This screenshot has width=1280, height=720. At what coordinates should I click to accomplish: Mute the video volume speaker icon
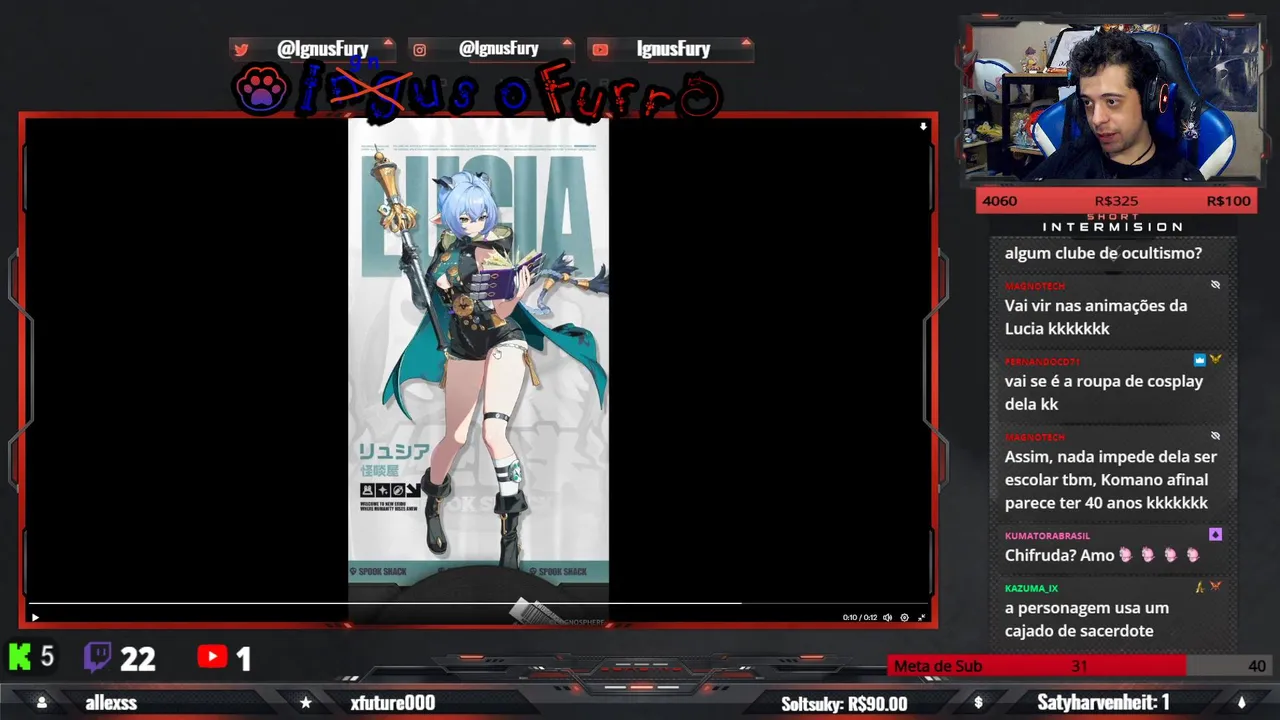(887, 618)
